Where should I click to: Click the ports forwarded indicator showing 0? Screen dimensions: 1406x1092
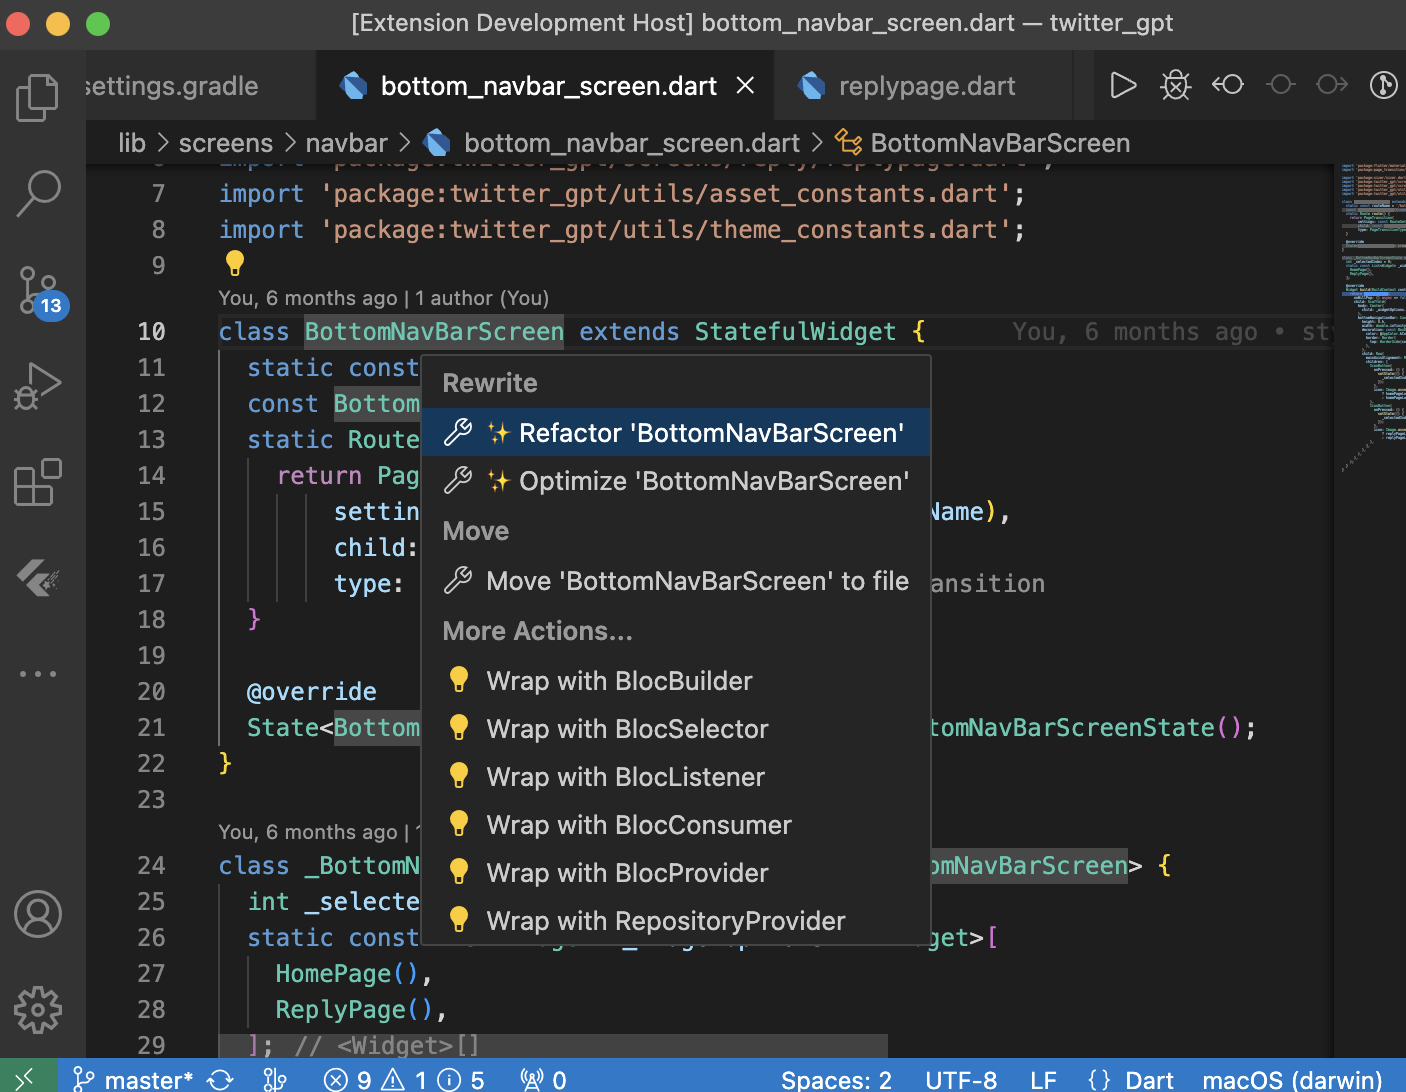pyautogui.click(x=543, y=1080)
